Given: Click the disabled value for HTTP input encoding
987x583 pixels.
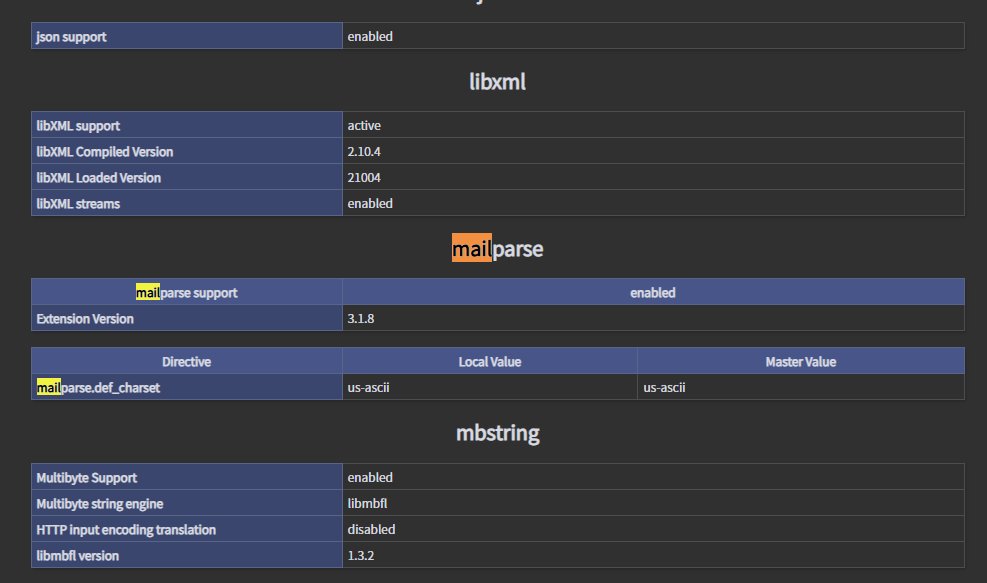Looking at the screenshot, I should point(371,529).
